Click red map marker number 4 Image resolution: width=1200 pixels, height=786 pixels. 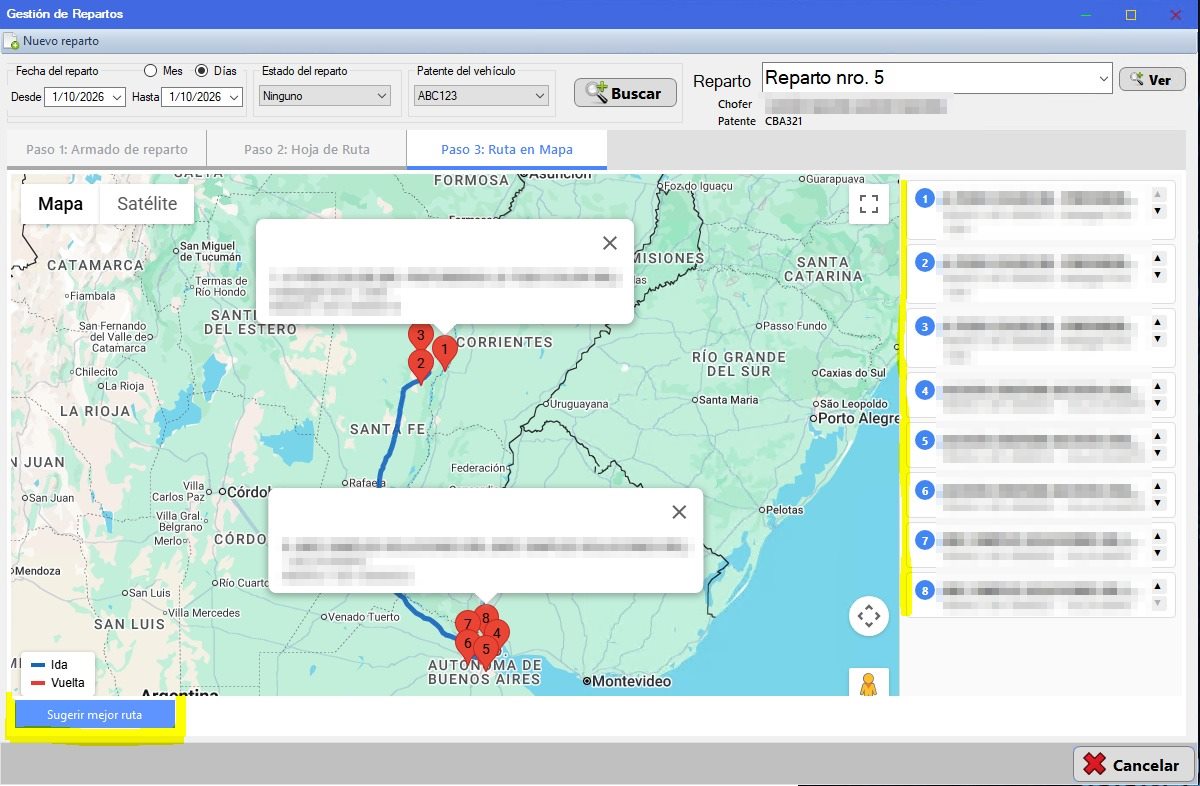click(498, 633)
